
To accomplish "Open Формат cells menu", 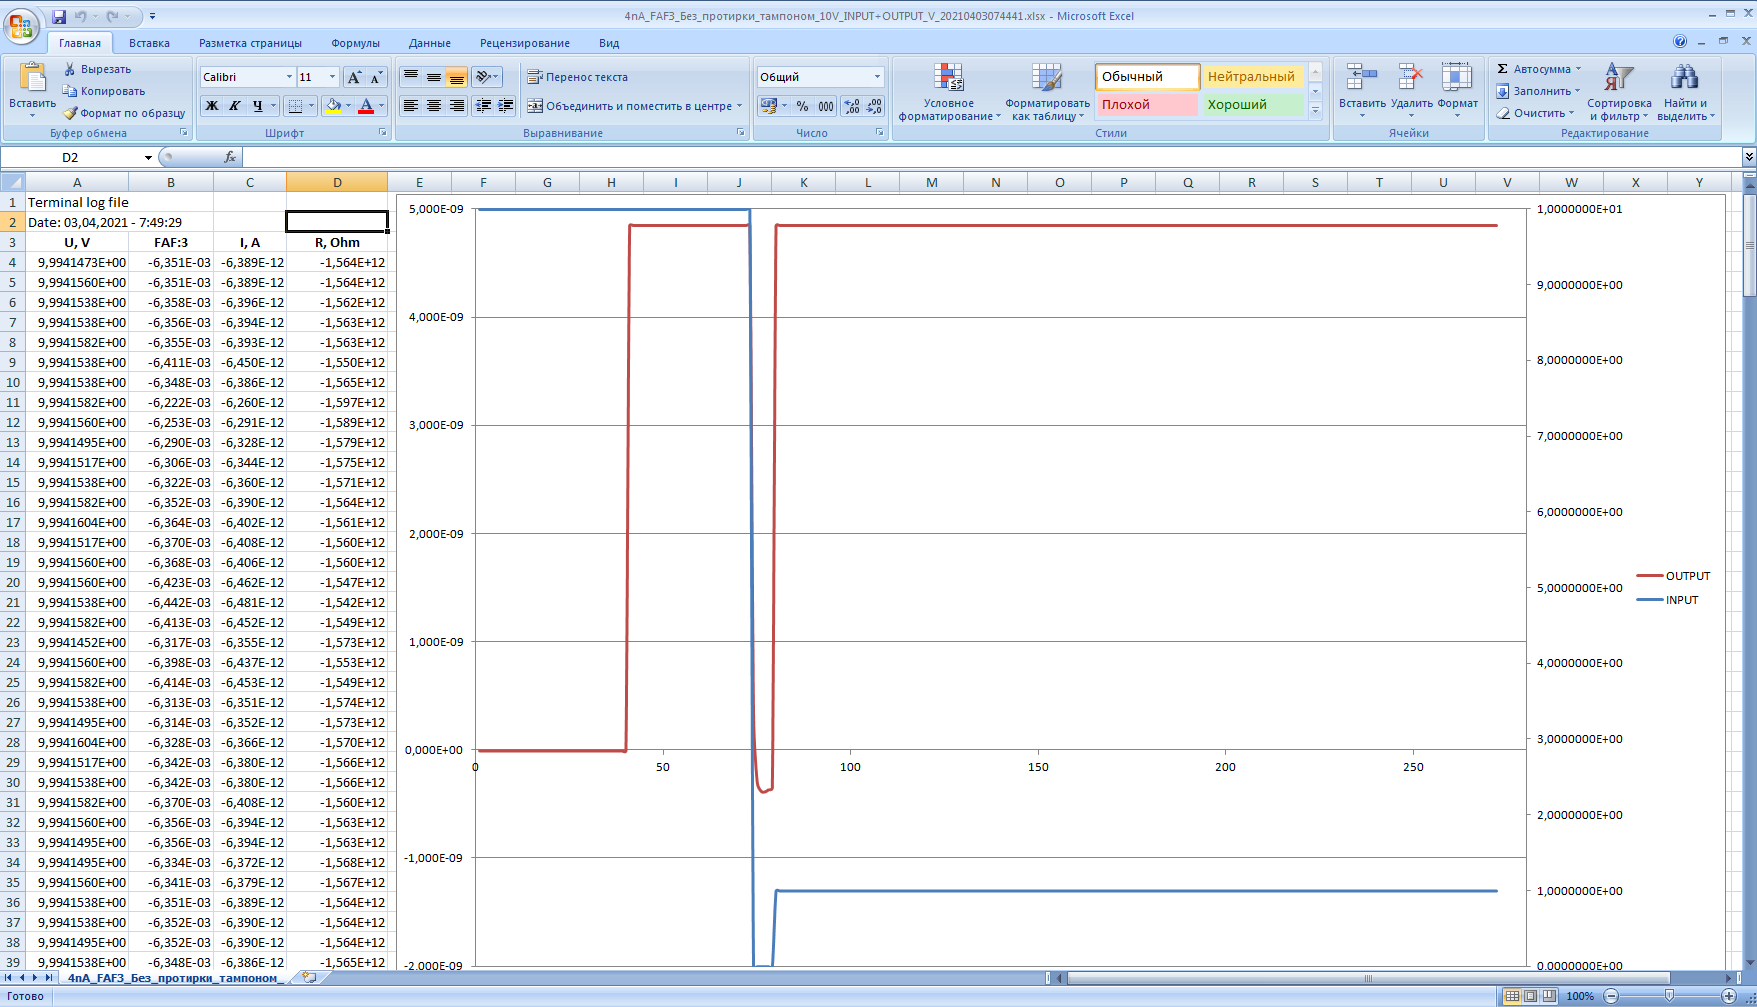I will 1457,91.
